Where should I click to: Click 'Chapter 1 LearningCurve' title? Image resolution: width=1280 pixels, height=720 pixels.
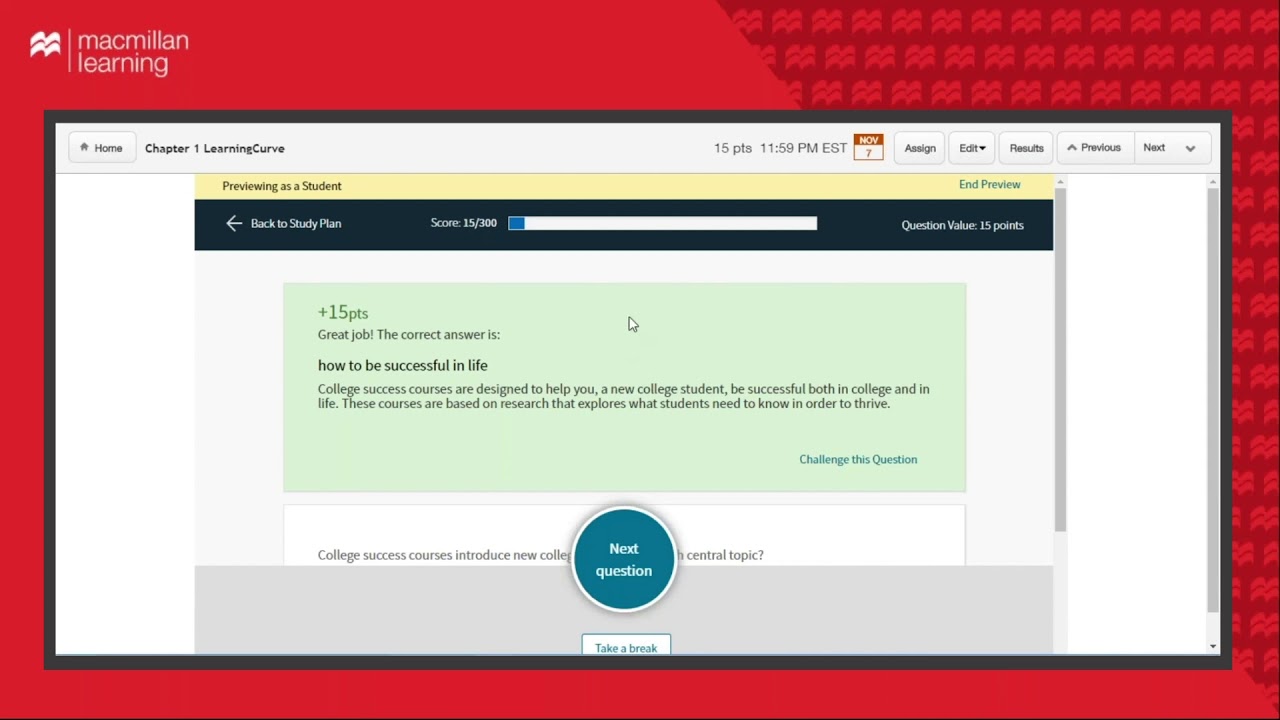click(215, 148)
